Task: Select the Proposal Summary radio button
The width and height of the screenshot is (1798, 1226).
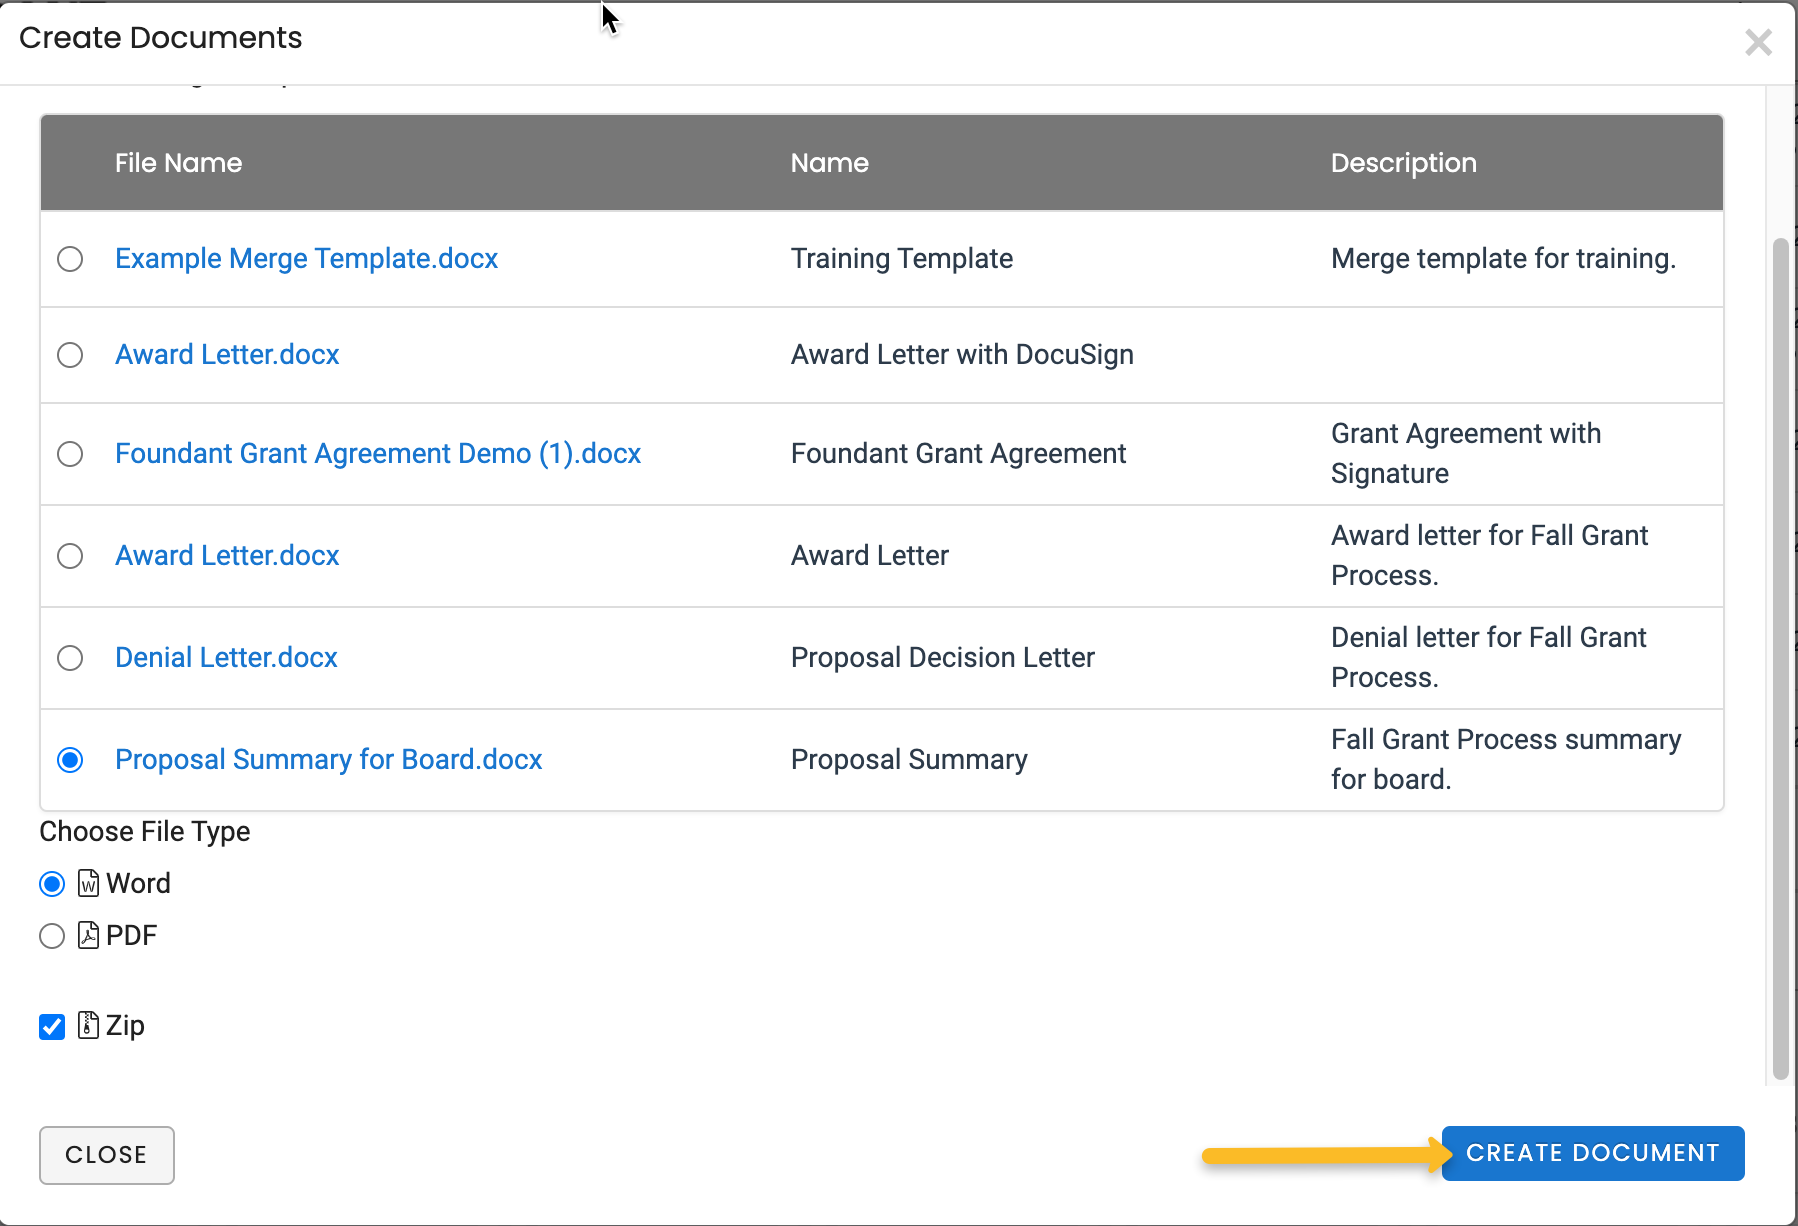Action: tap(70, 760)
